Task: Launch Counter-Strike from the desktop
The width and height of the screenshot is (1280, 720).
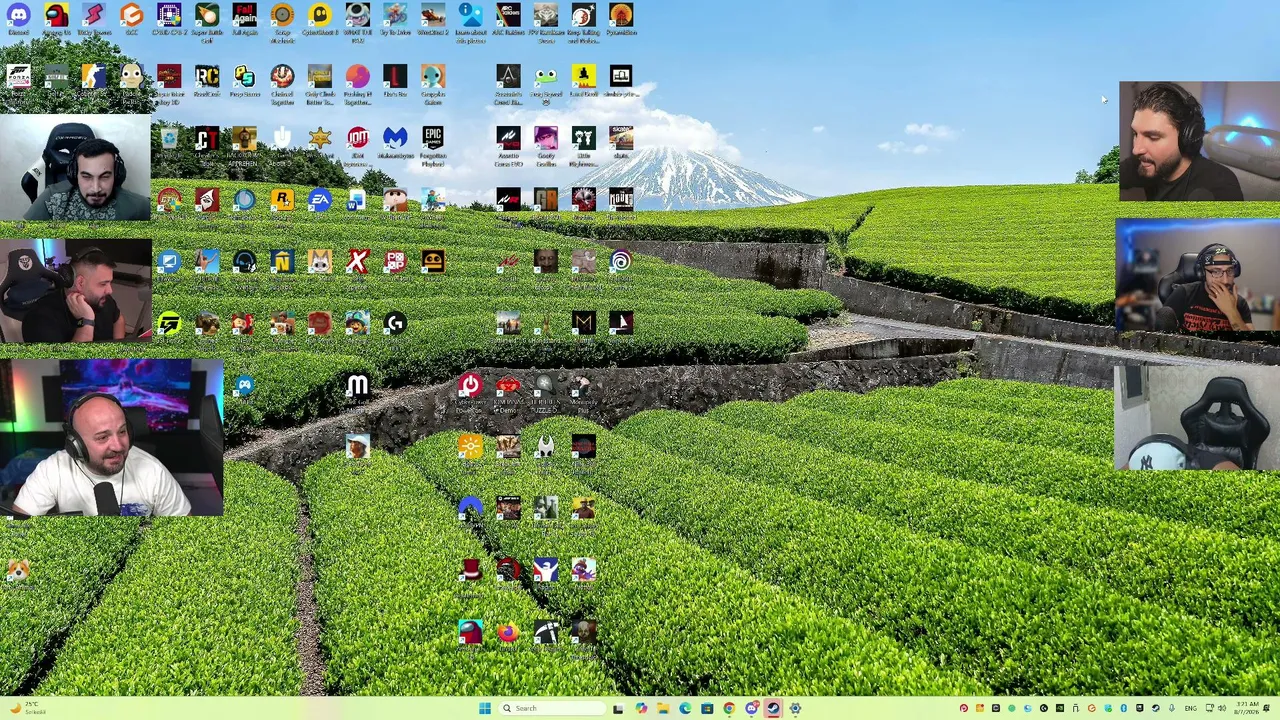Action: click(94, 82)
